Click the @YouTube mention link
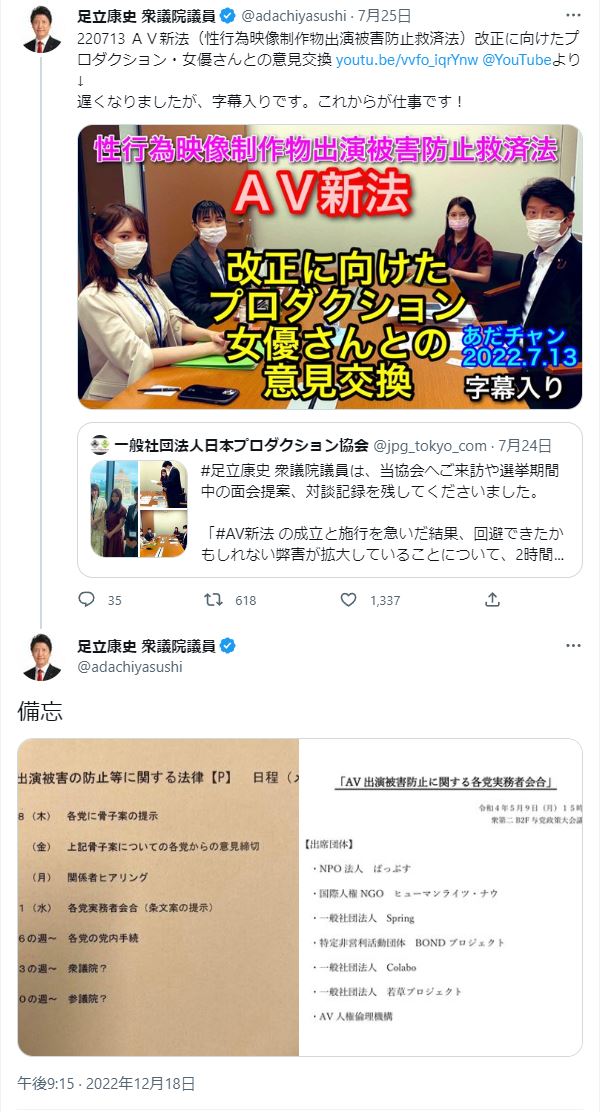Viewport: 602px width, 1112px height. (x=517, y=60)
